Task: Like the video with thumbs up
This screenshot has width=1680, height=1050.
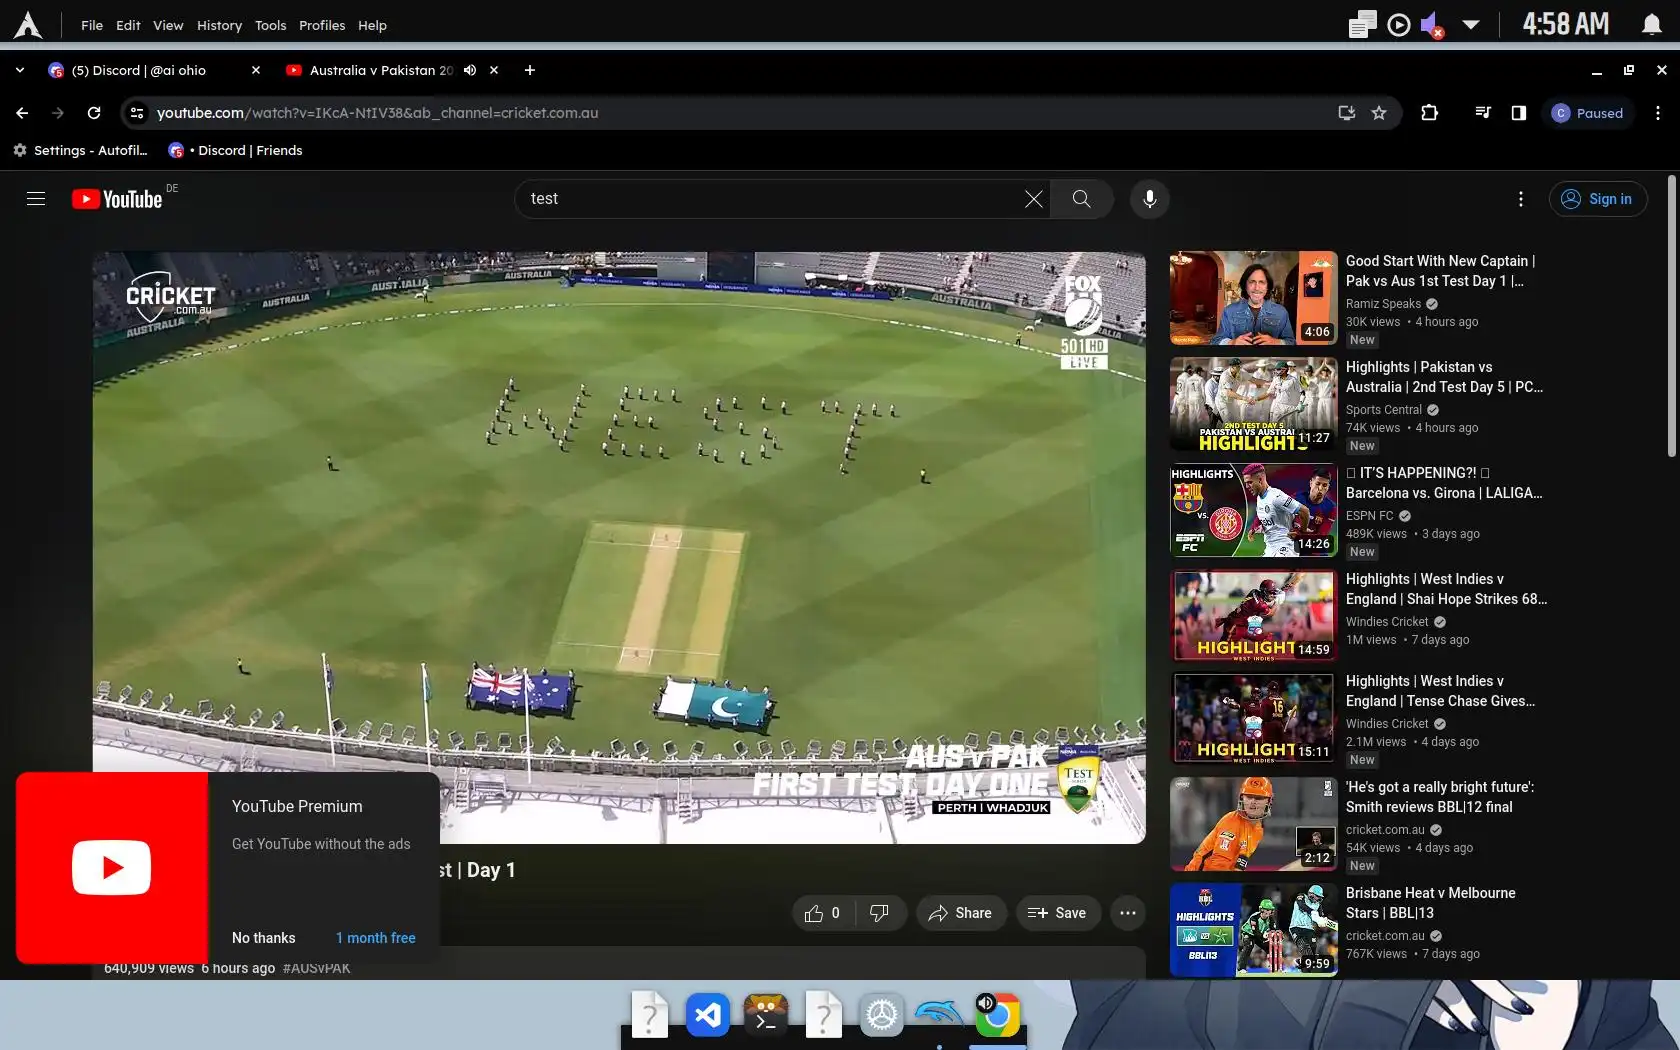Action: click(x=824, y=913)
